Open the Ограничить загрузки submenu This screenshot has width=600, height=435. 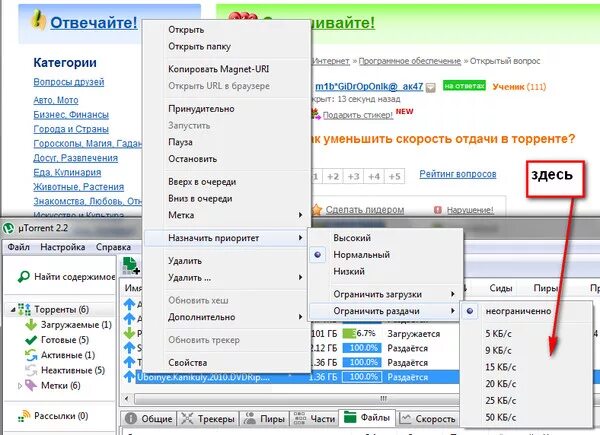coord(384,294)
